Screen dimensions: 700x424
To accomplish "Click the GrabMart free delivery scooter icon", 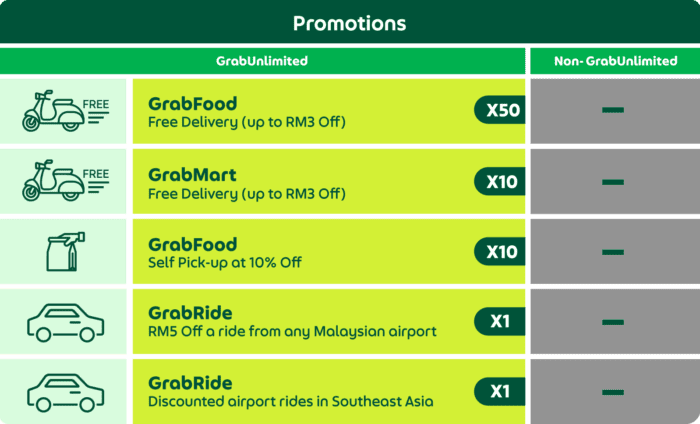I will pos(66,180).
